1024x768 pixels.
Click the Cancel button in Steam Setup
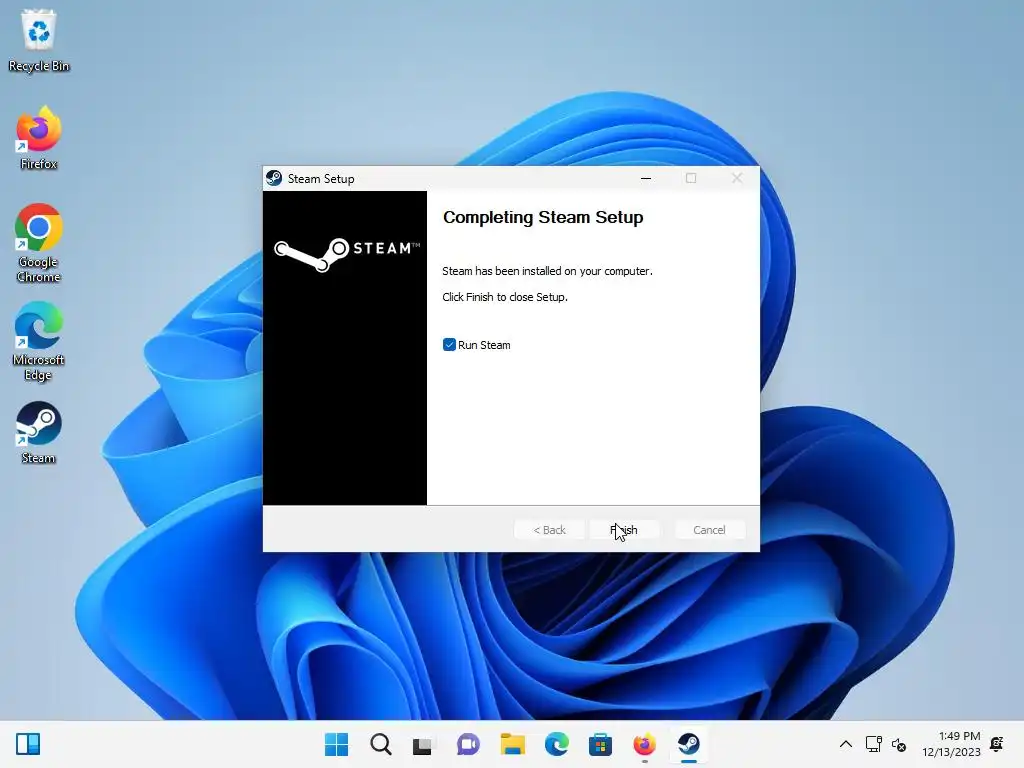(x=709, y=530)
